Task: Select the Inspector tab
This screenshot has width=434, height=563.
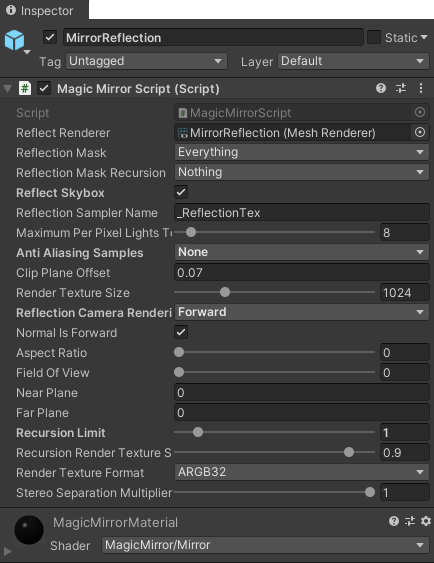Action: [x=40, y=10]
